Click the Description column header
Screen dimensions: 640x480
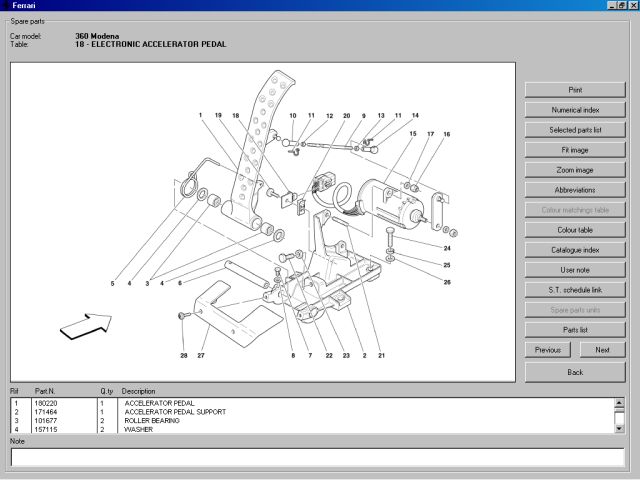point(138,391)
